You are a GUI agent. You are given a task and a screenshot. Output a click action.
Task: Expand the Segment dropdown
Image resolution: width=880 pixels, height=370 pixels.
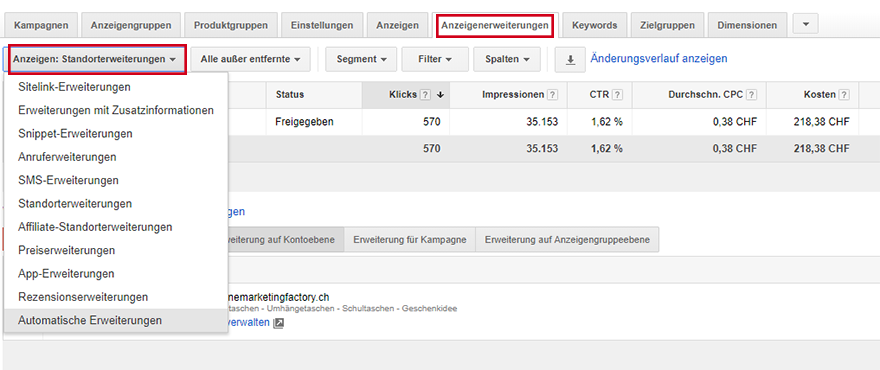(361, 59)
